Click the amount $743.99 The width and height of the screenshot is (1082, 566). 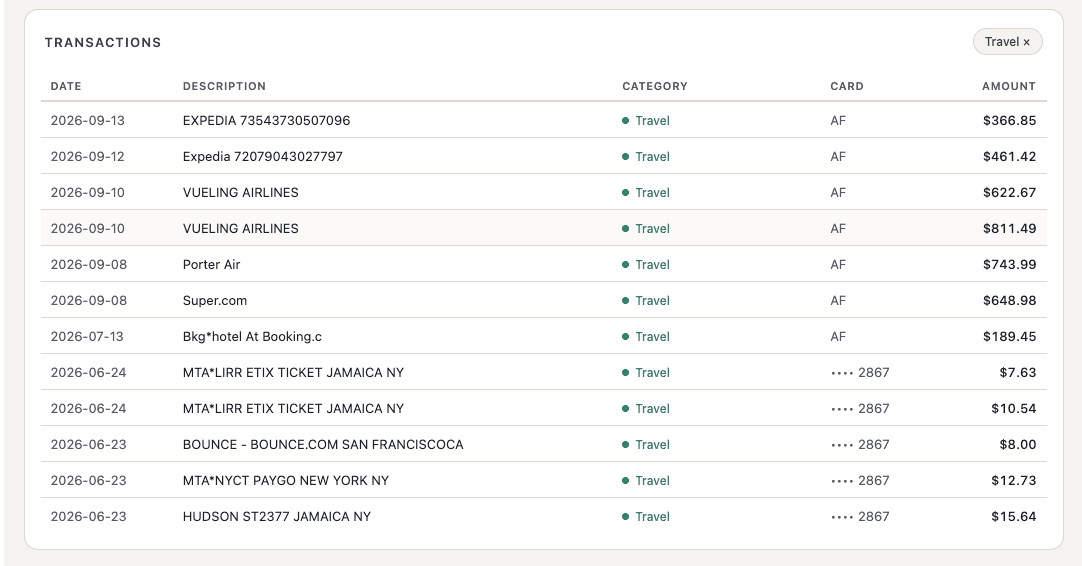pyautogui.click(x=1010, y=264)
